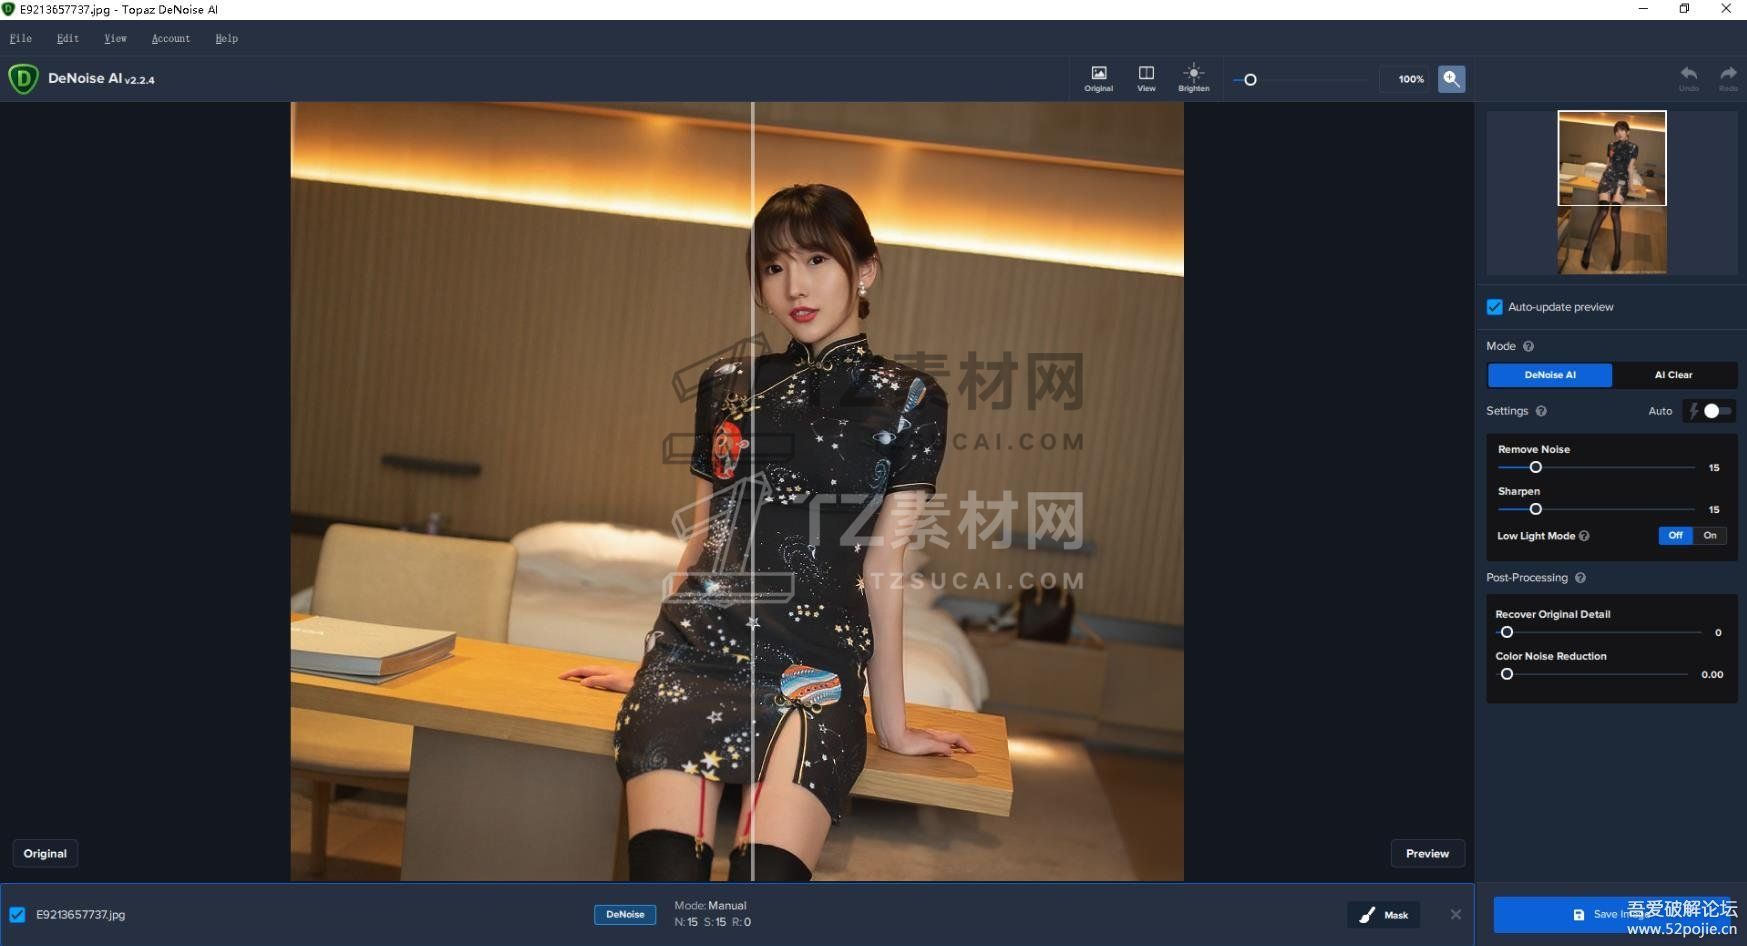
Task: Turn Low Light Mode Off
Action: 1675,536
